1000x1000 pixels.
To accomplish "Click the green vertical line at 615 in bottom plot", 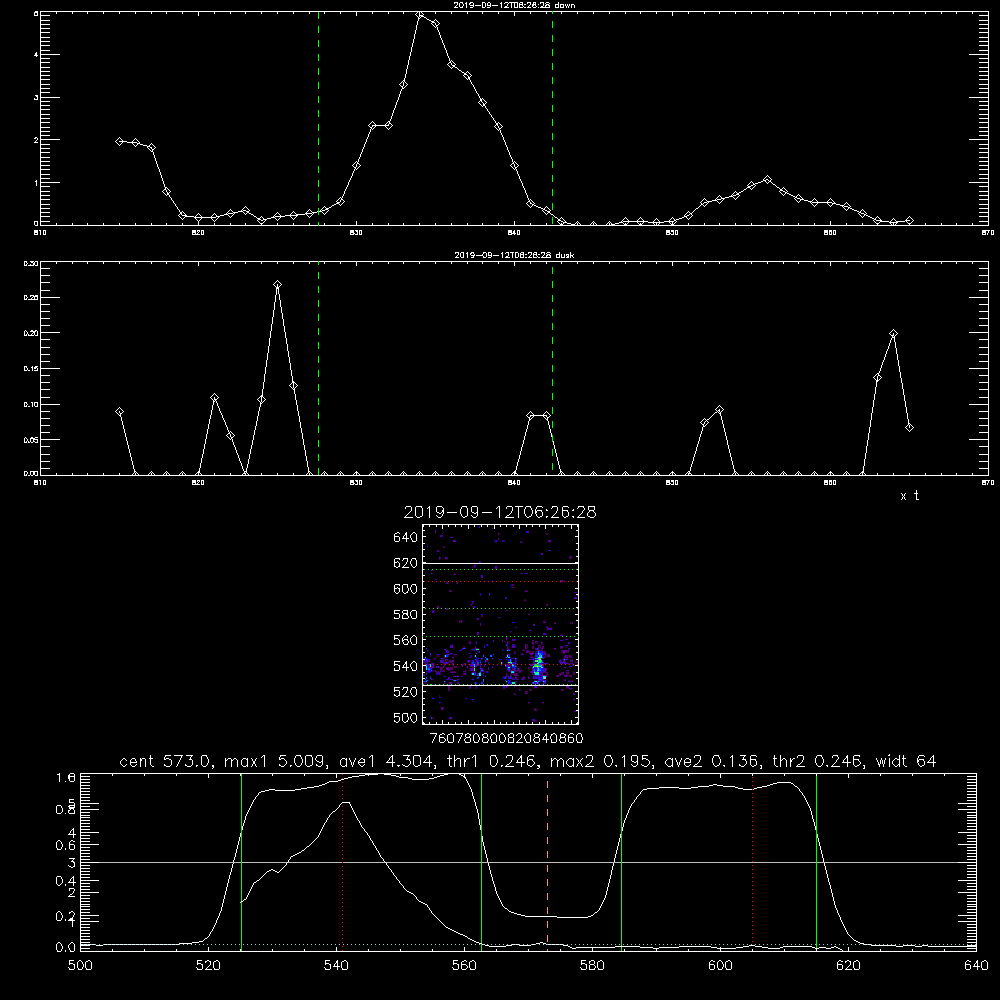I will click(x=816, y=862).
